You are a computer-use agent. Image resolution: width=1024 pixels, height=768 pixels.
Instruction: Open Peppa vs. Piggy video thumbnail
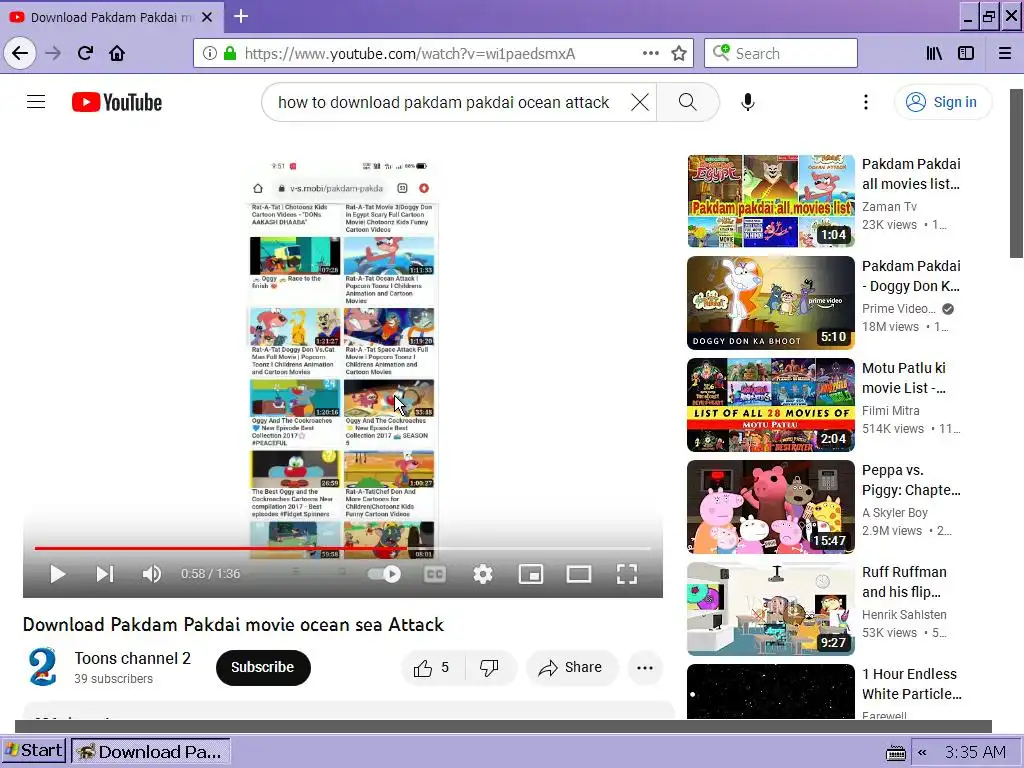(771, 507)
